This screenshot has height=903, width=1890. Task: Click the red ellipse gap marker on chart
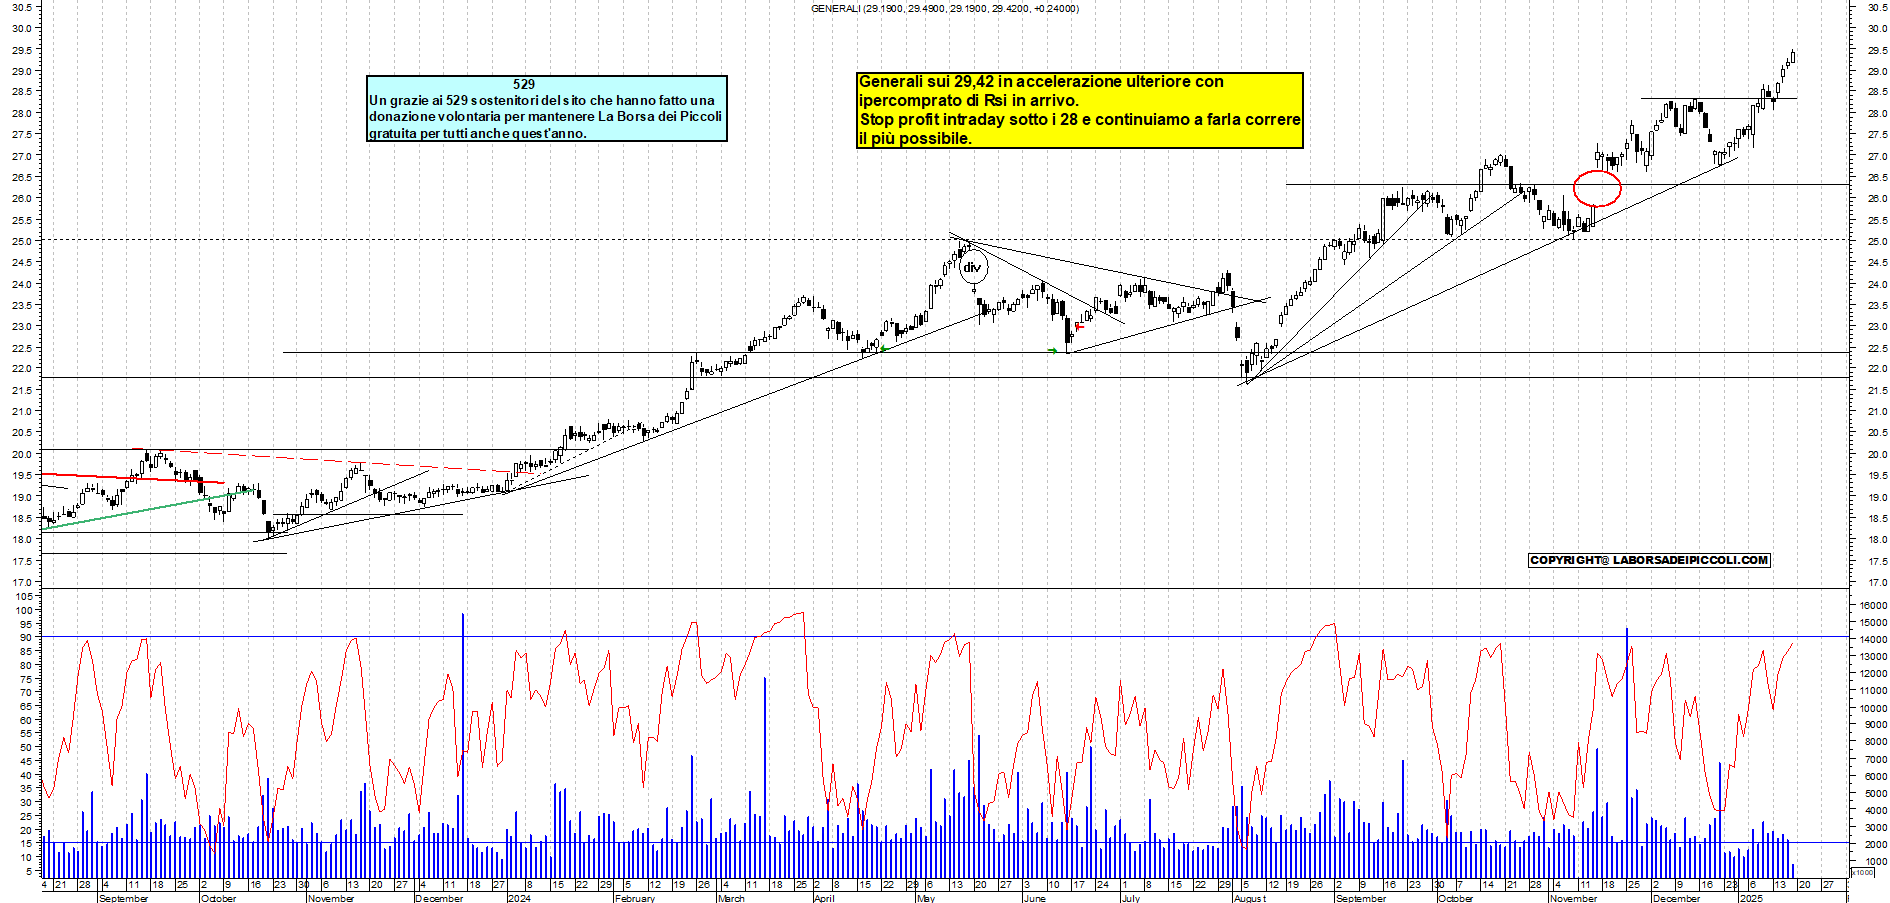click(x=1597, y=188)
